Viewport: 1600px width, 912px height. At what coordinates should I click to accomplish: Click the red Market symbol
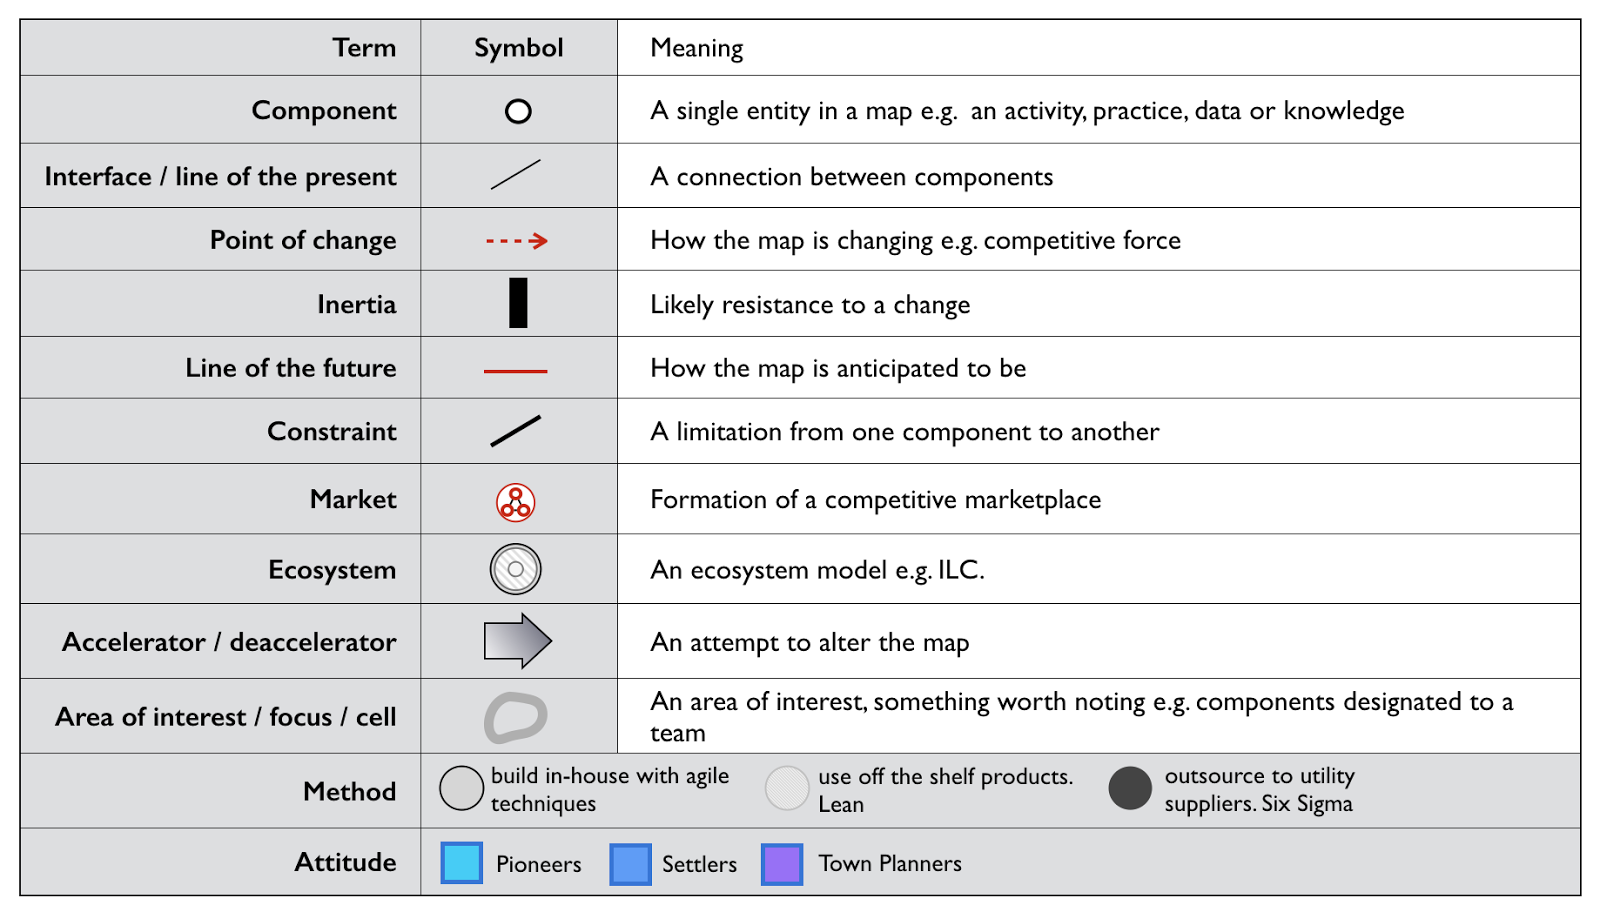click(516, 502)
